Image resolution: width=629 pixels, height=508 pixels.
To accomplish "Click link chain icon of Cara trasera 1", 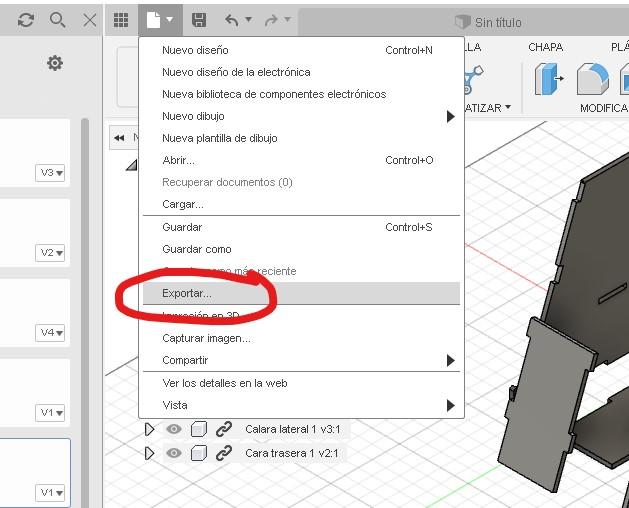I will [224, 453].
